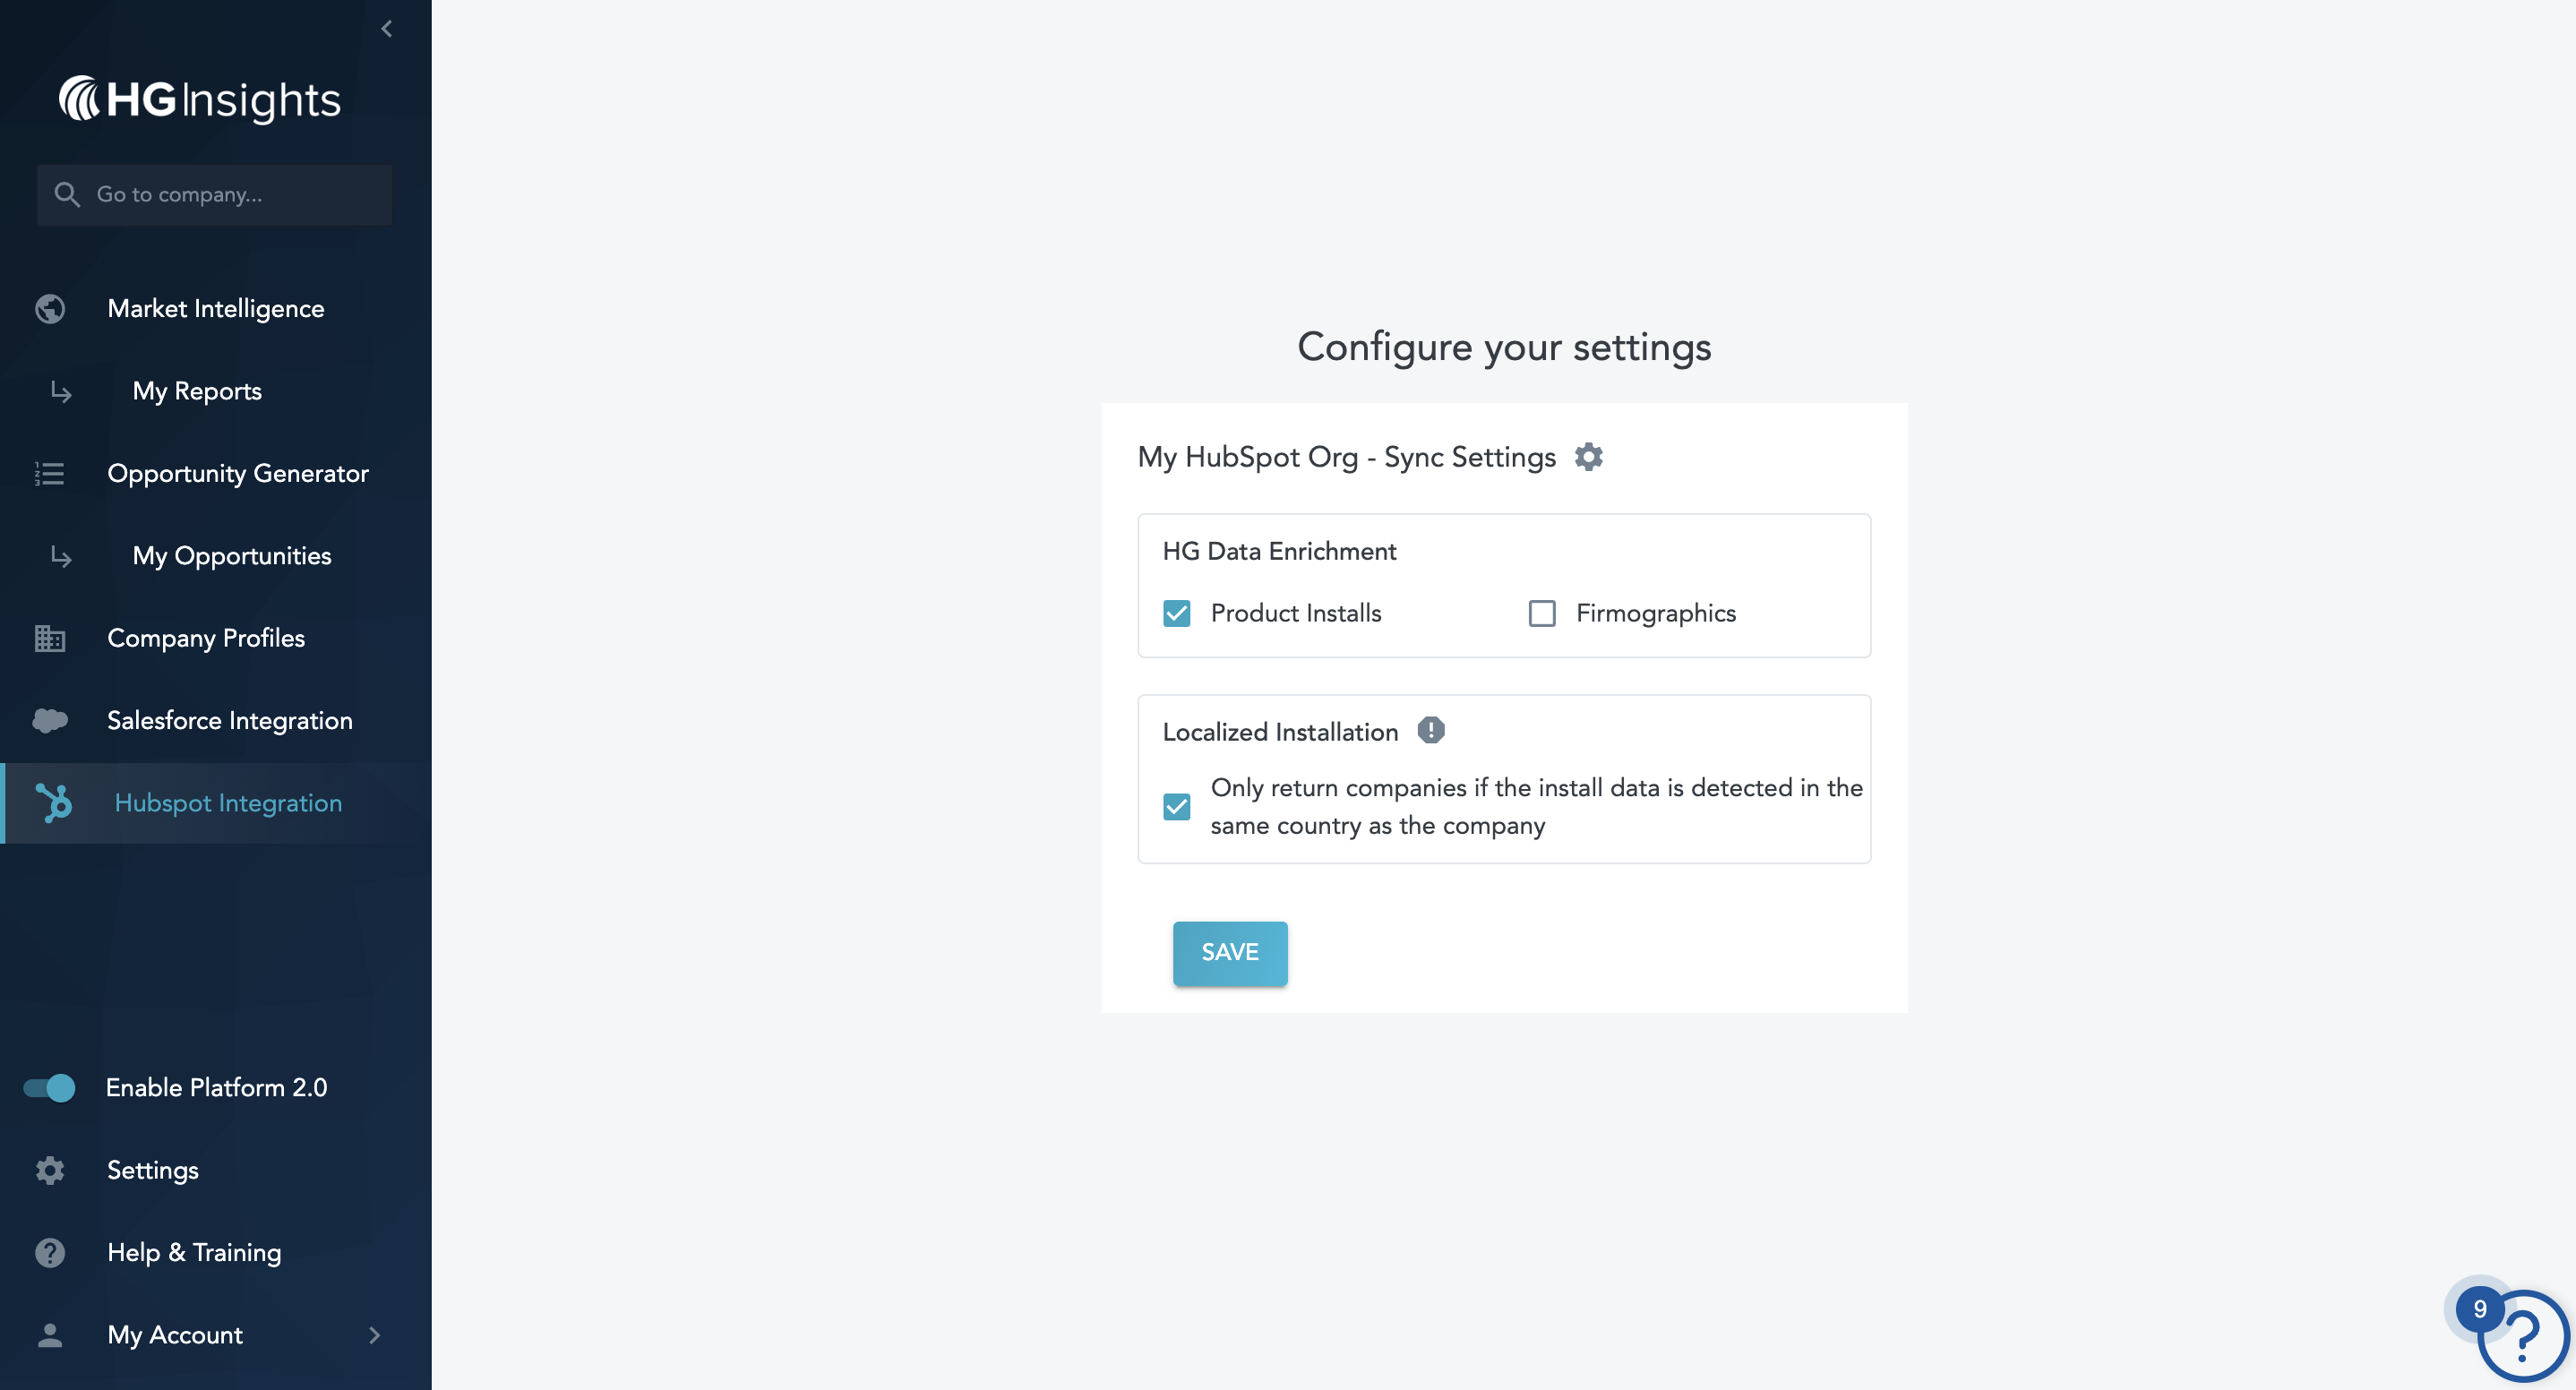Open Help & Training
The image size is (2576, 1390).
194,1252
